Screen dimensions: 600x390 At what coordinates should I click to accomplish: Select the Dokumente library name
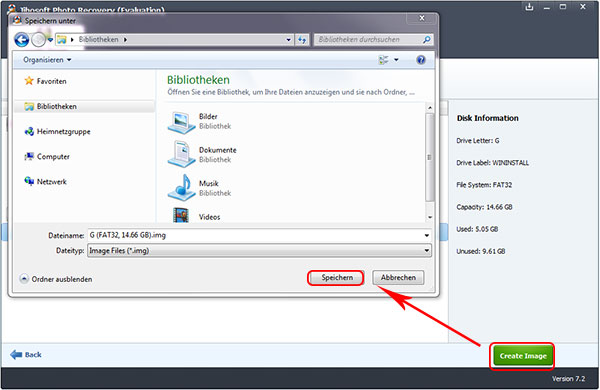tap(218, 150)
